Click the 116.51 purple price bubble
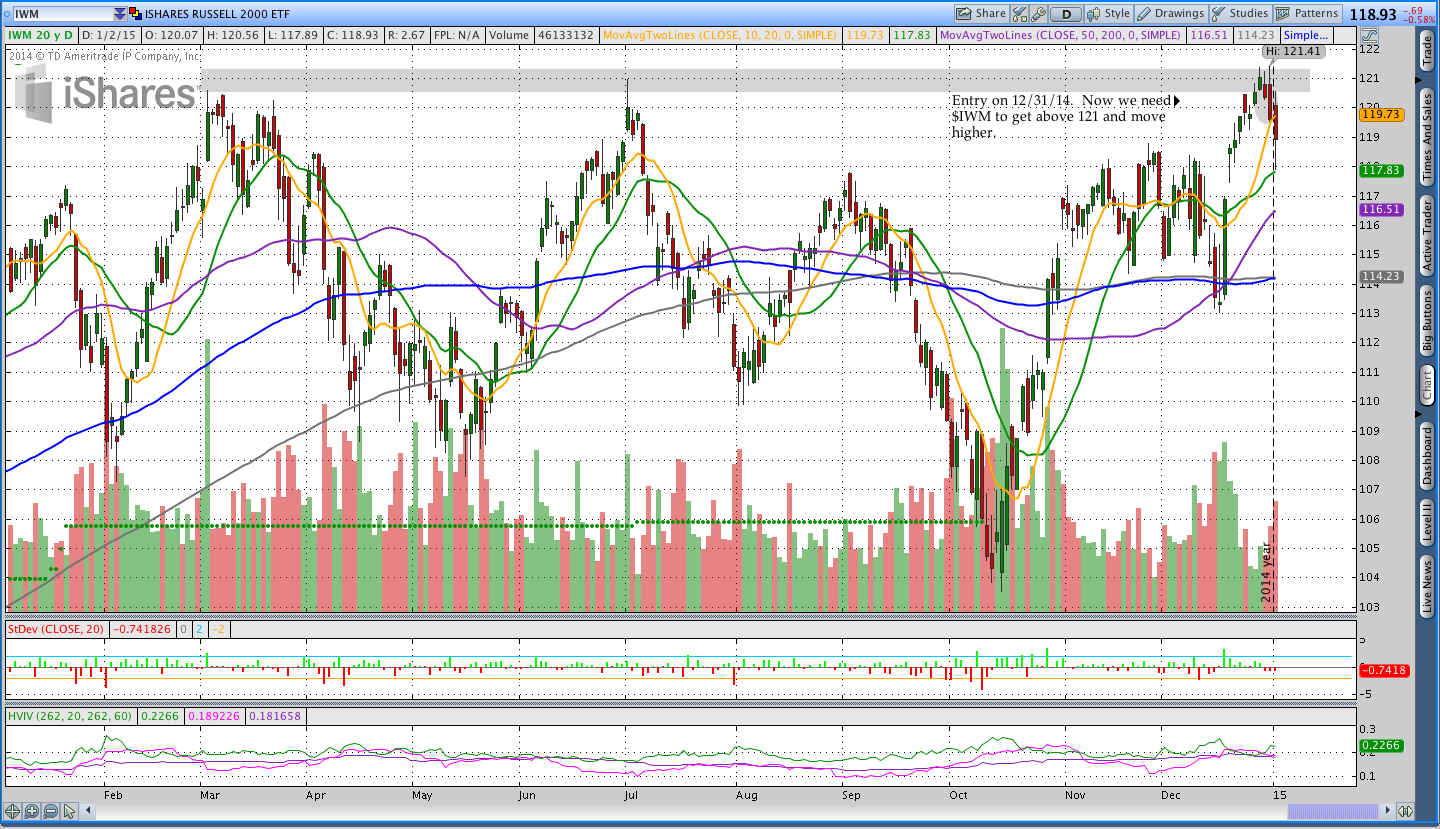 click(1379, 210)
